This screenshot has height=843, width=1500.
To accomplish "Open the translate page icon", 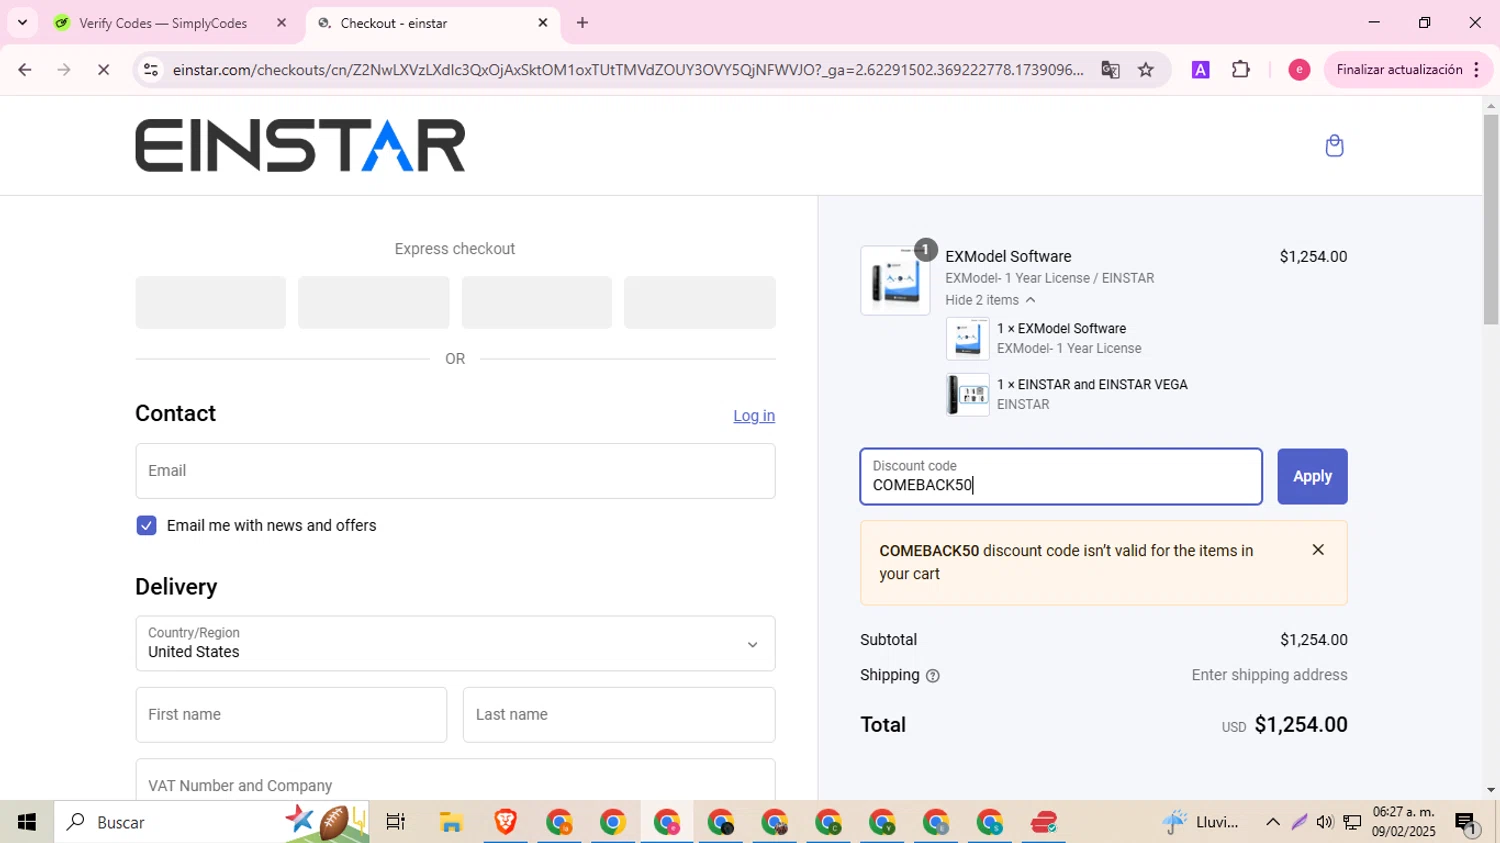I will (1110, 70).
